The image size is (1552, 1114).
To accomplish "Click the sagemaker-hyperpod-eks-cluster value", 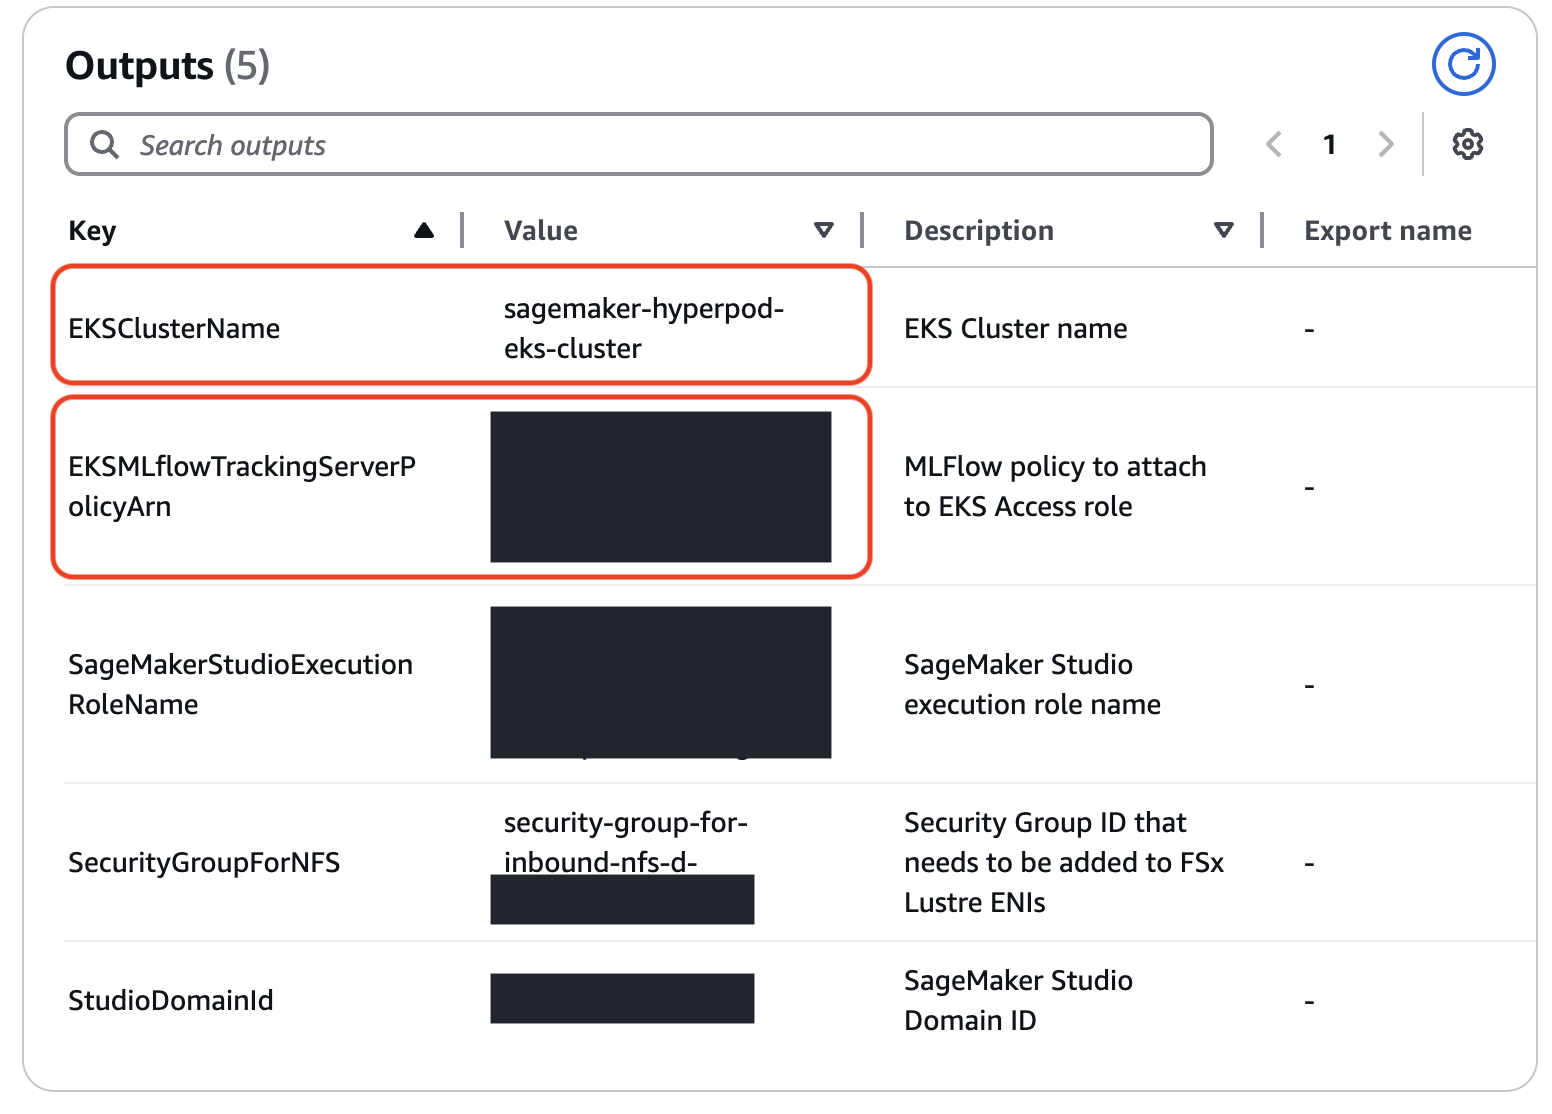I will point(643,329).
